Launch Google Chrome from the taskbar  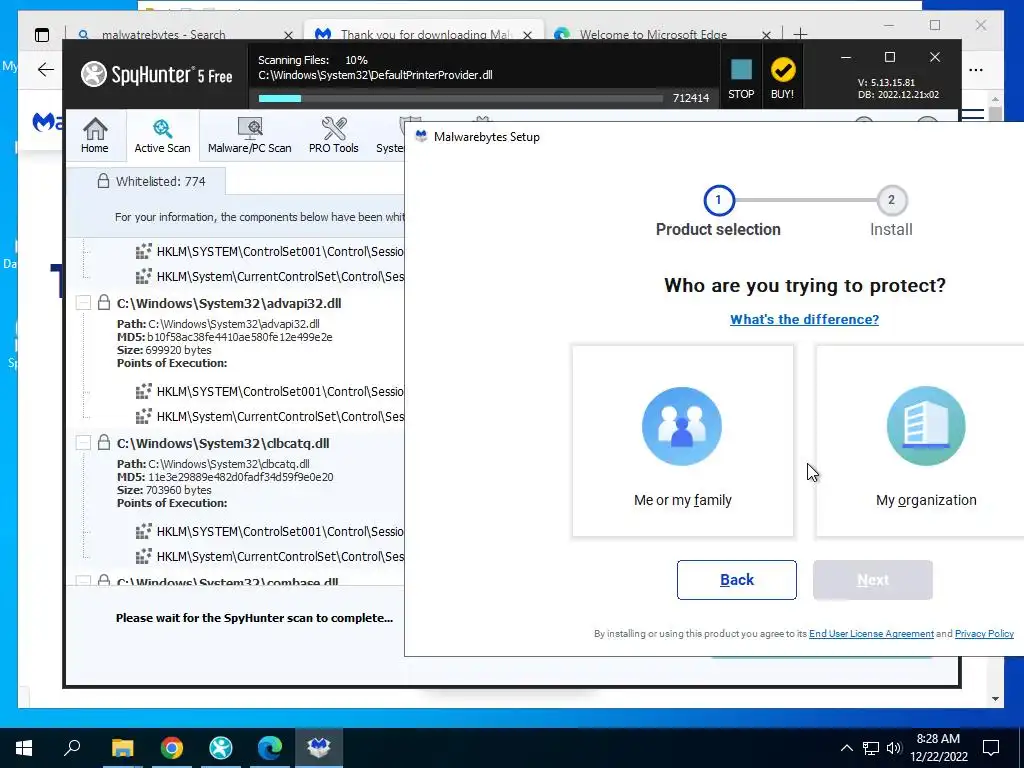pyautogui.click(x=172, y=747)
